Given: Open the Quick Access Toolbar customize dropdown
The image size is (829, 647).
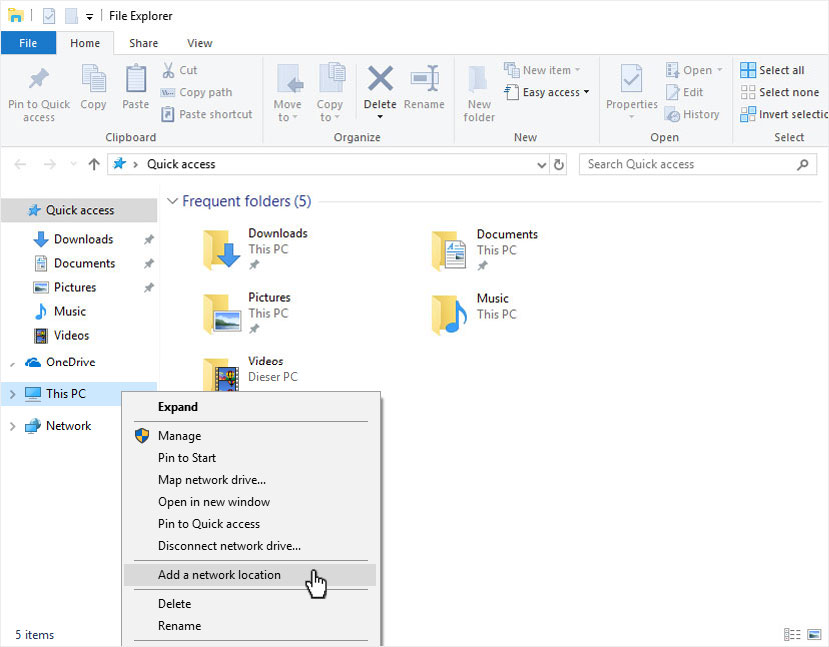Looking at the screenshot, I should [x=89, y=17].
